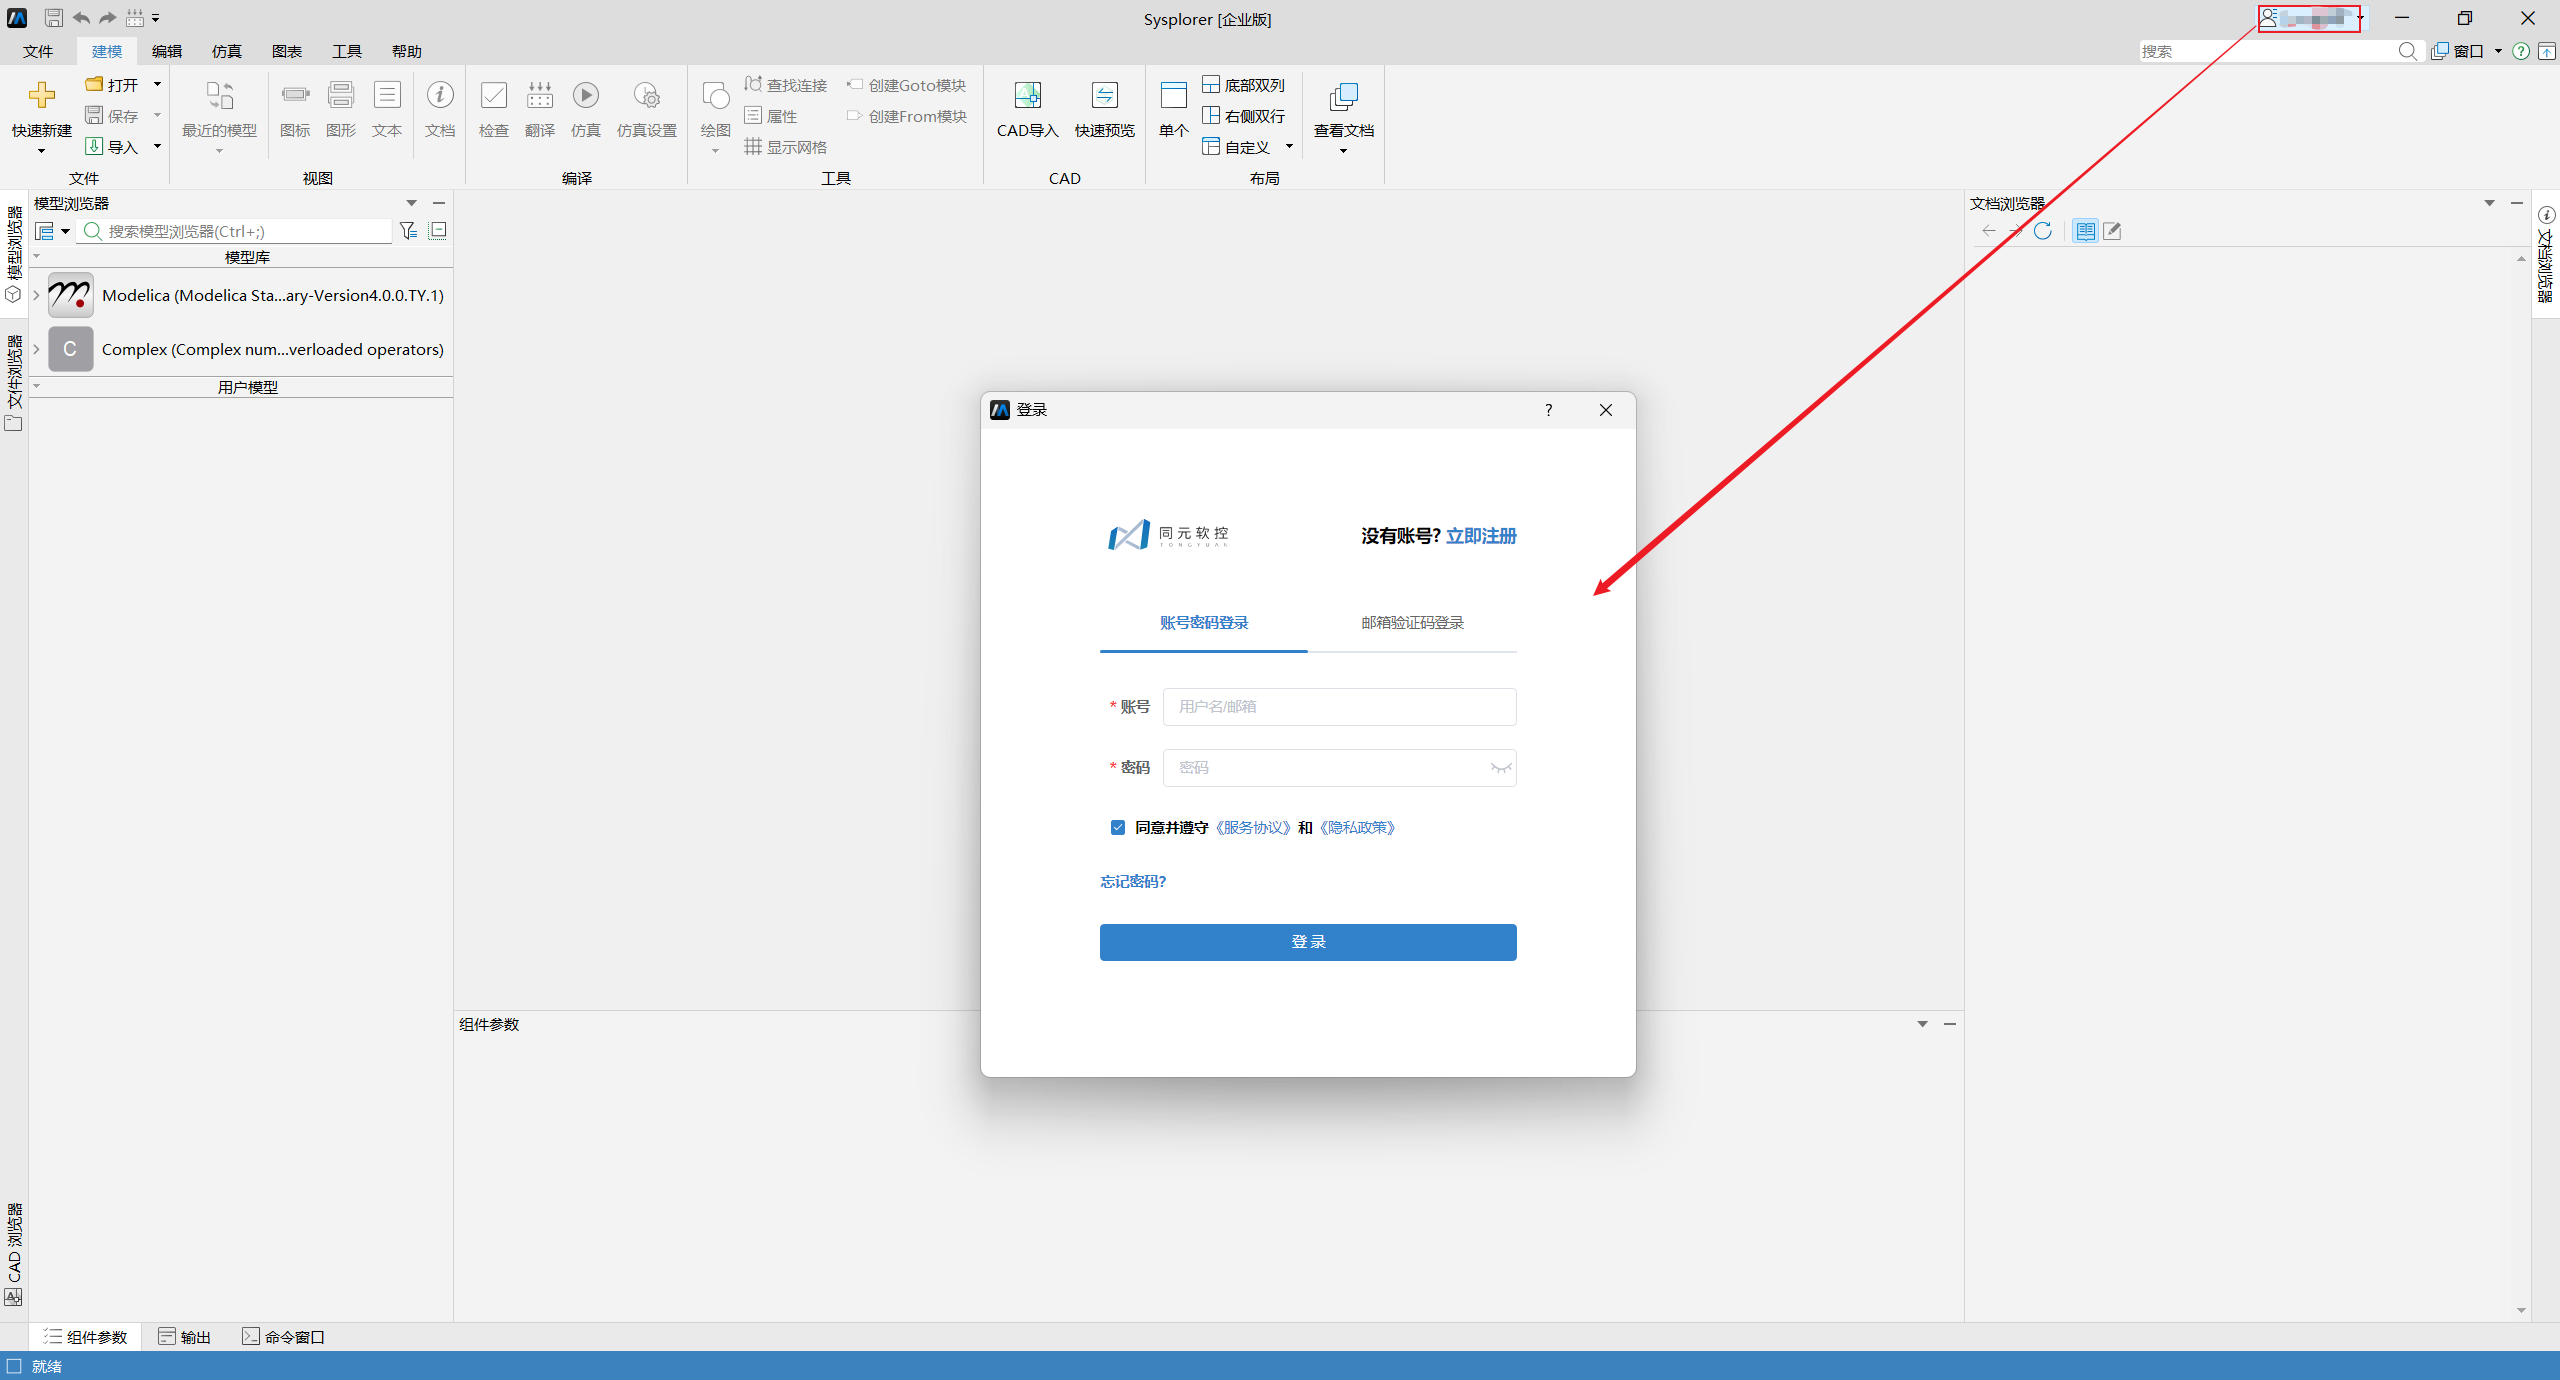This screenshot has width=2560, height=1380.
Task: Collapse the 用户模型 section
Action: tap(37, 386)
